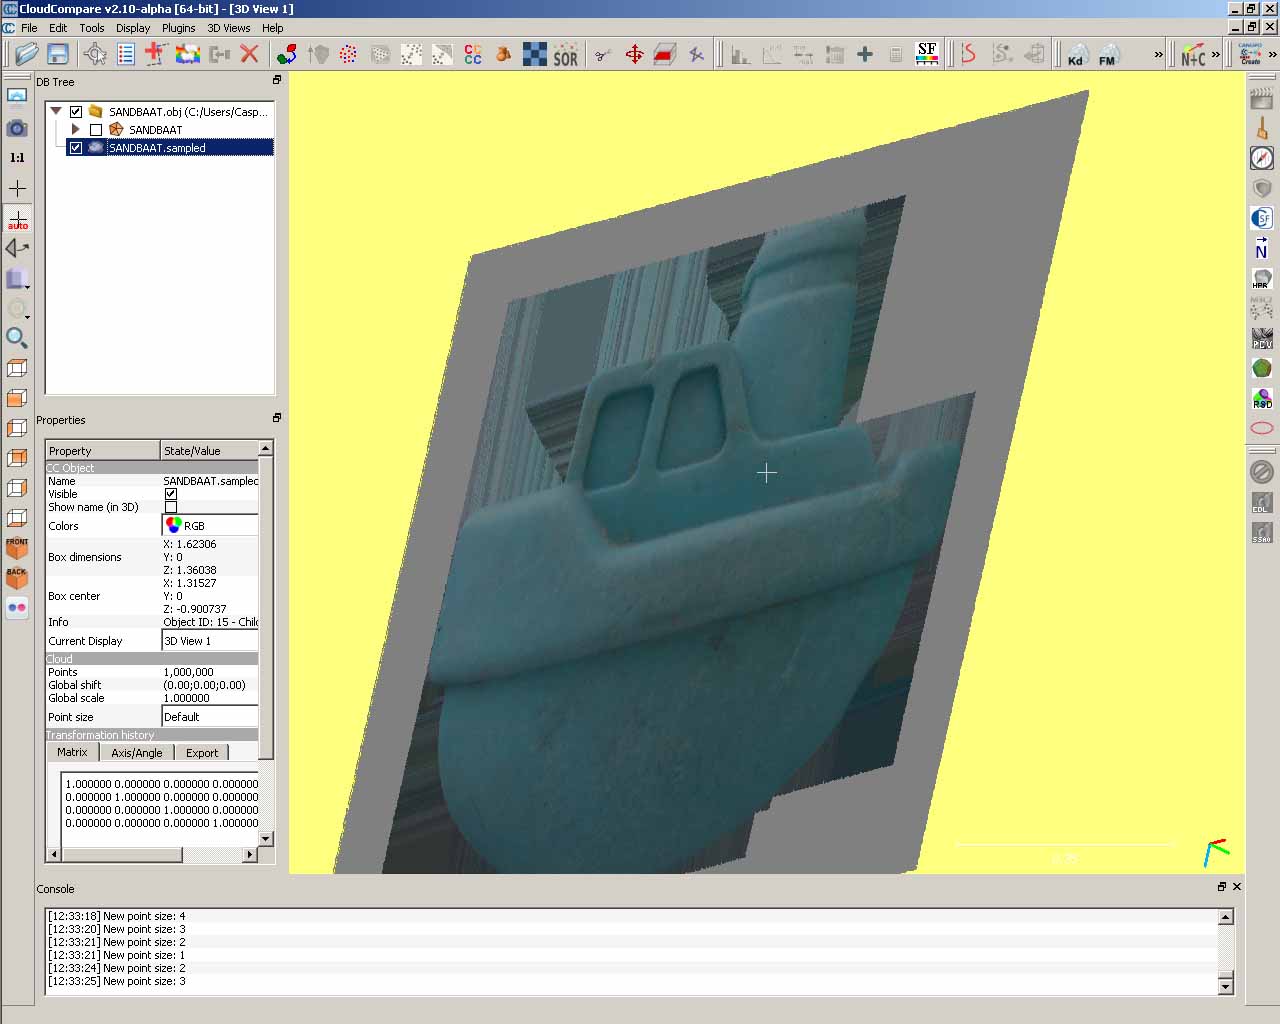Viewport: 1280px width, 1024px height.
Task: Toggle the SANDBAAT.obj checkbox off
Action: coord(75,111)
